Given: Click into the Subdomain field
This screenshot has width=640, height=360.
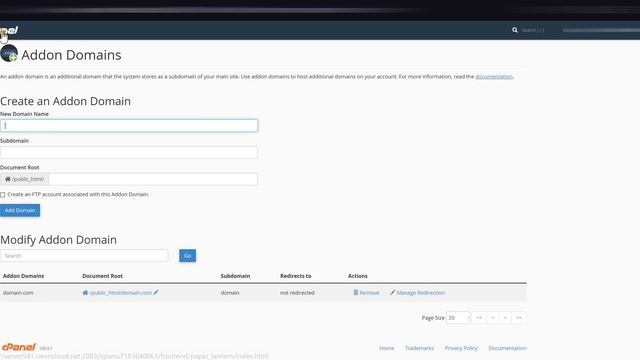Looking at the screenshot, I should click(x=129, y=152).
